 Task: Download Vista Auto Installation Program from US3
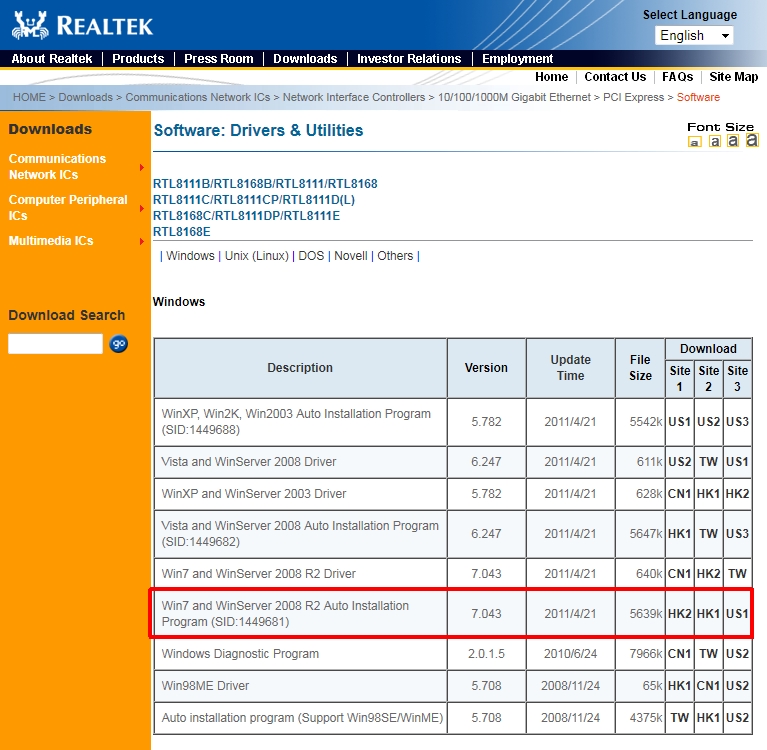tap(737, 534)
